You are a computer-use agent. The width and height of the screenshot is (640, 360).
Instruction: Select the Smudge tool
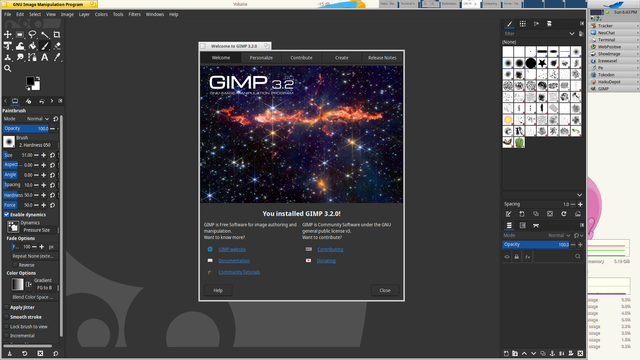(20, 58)
